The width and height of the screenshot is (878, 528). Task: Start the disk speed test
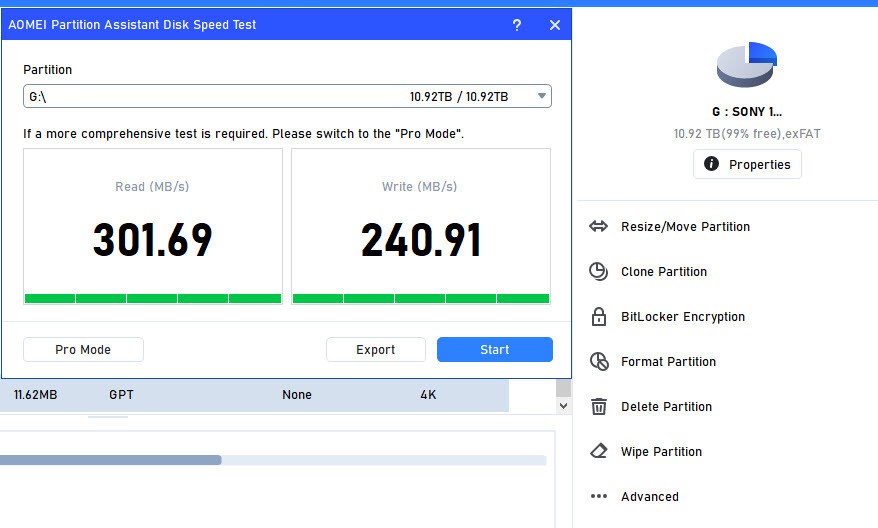494,350
